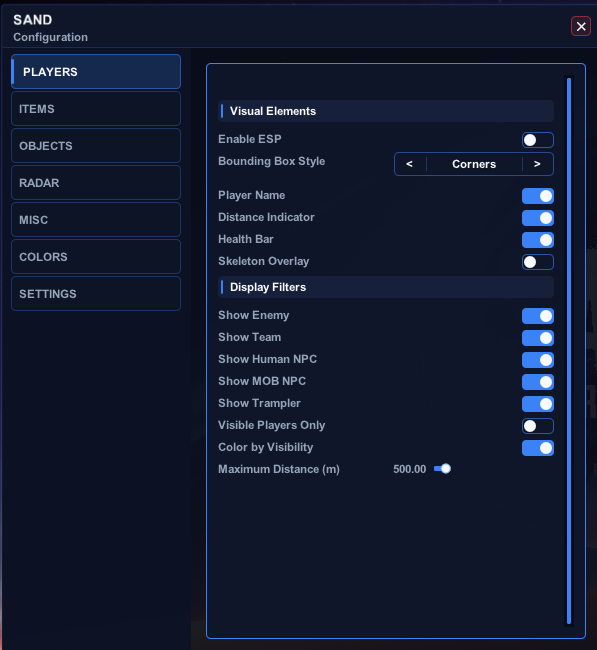
Task: Turn off the Health Bar toggle
Action: [x=537, y=240]
